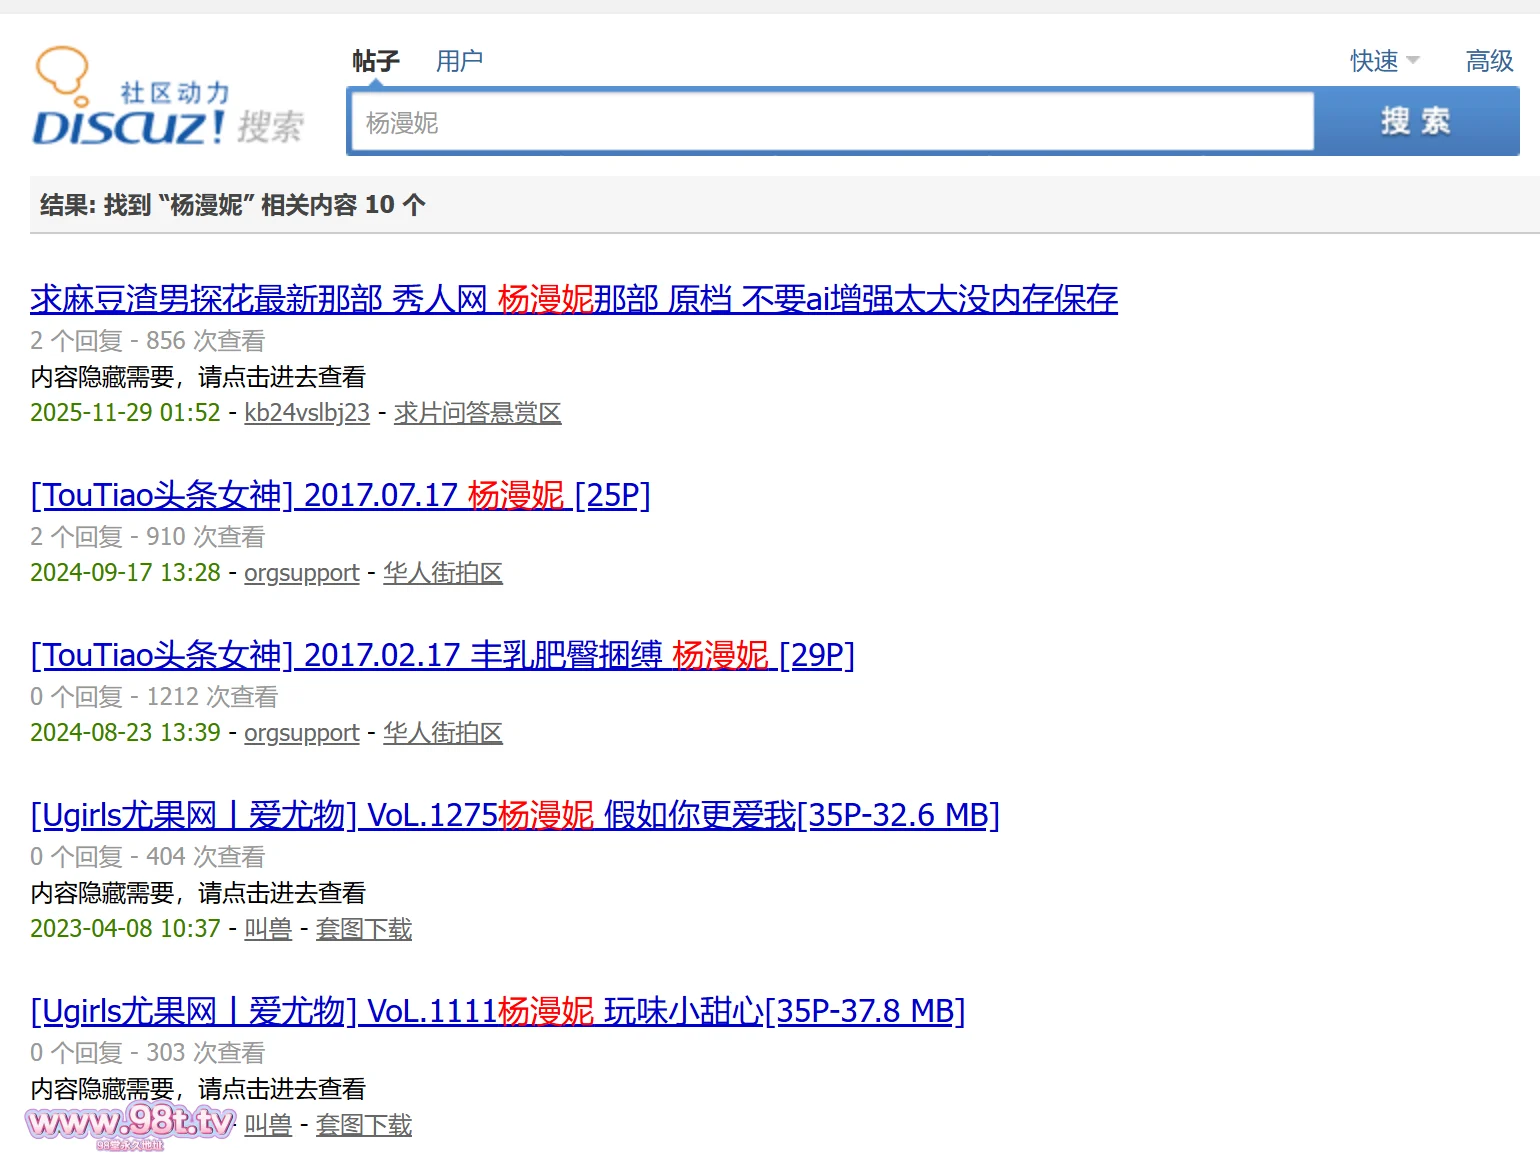This screenshot has width=1540, height=1160.
Task: Open 华人街拍区 under the 2024-08-23 post
Action: coord(442,733)
